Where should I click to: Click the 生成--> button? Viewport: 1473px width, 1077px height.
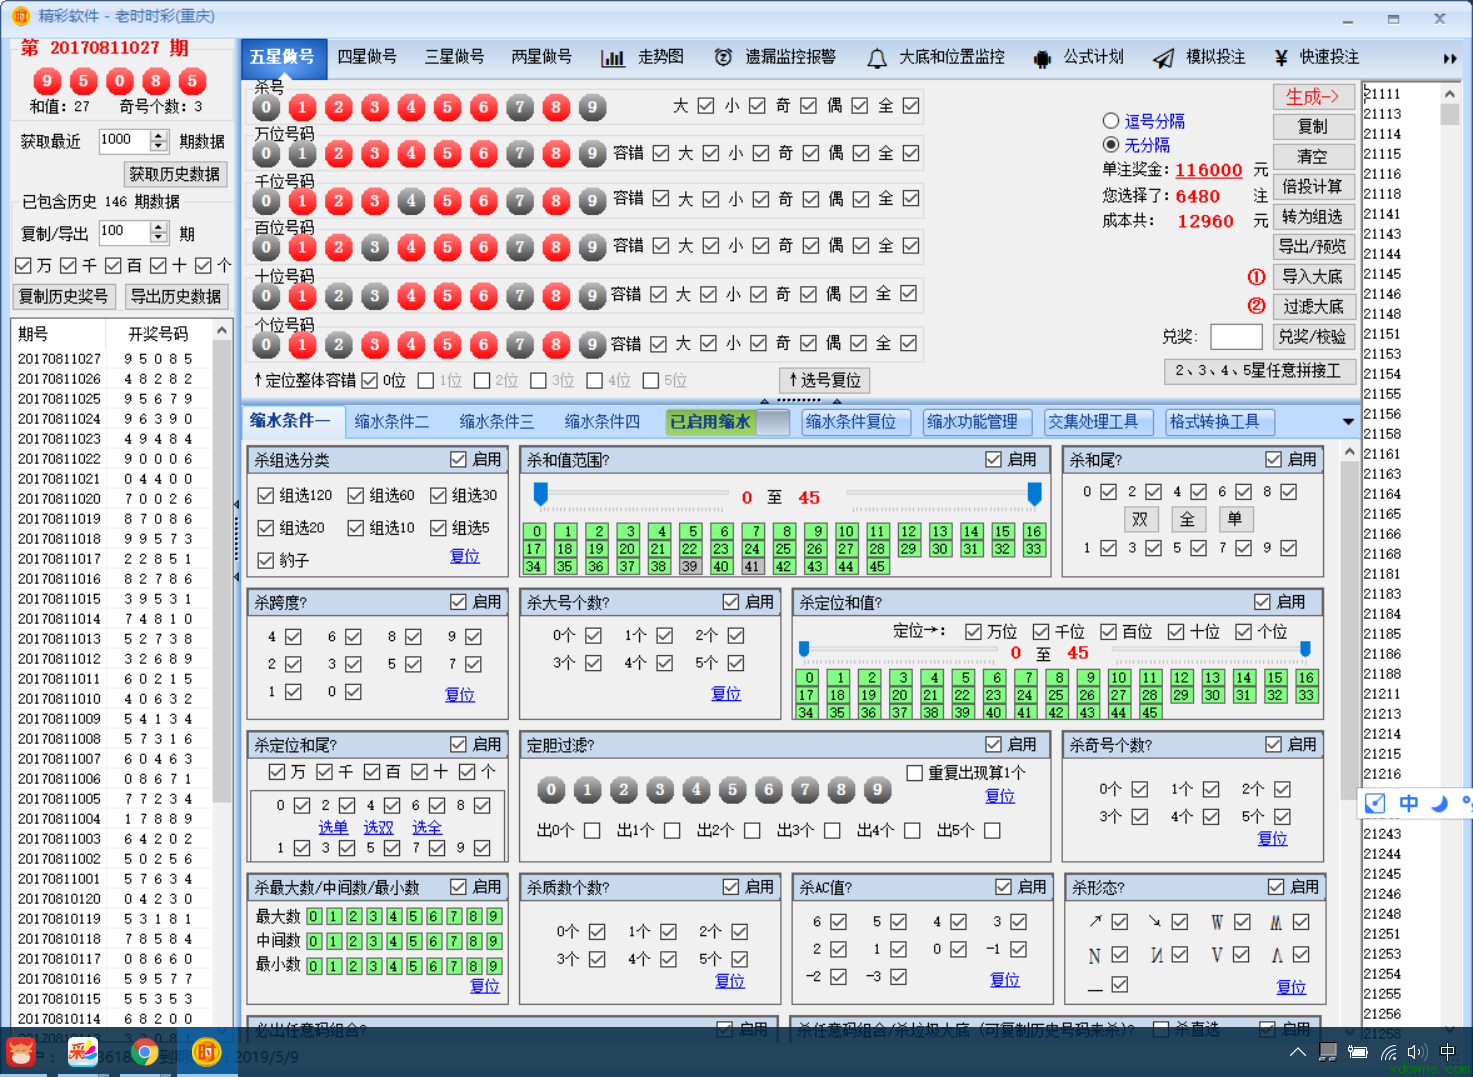[1312, 97]
